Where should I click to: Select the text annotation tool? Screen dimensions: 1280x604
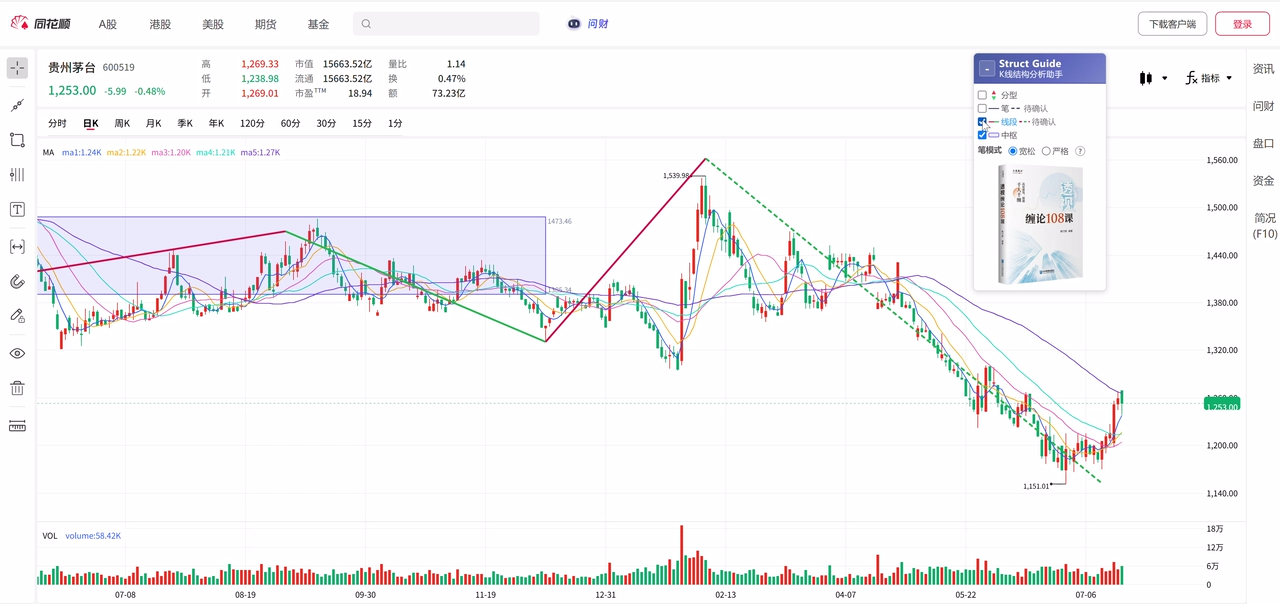click(17, 209)
